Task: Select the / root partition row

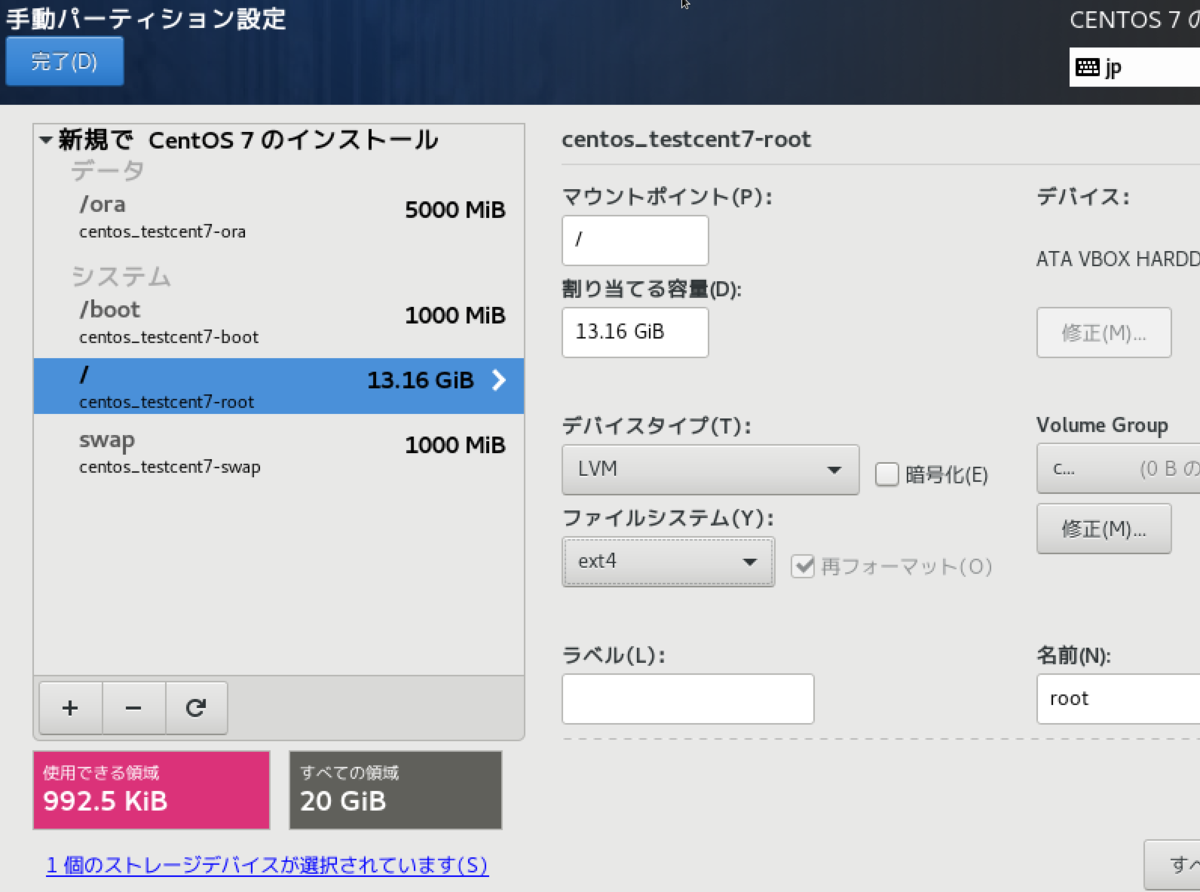Action: click(279, 386)
